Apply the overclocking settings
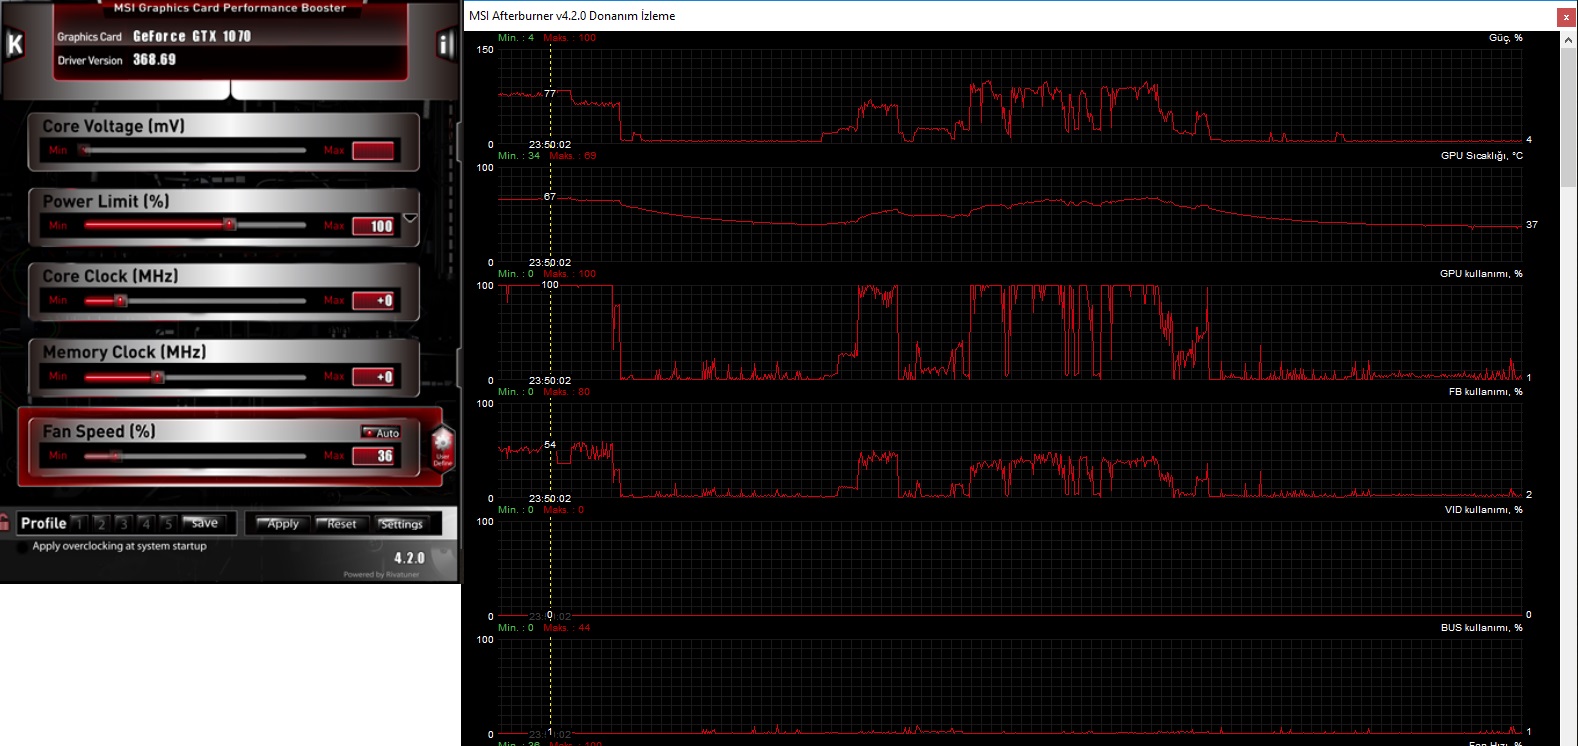 (x=282, y=523)
